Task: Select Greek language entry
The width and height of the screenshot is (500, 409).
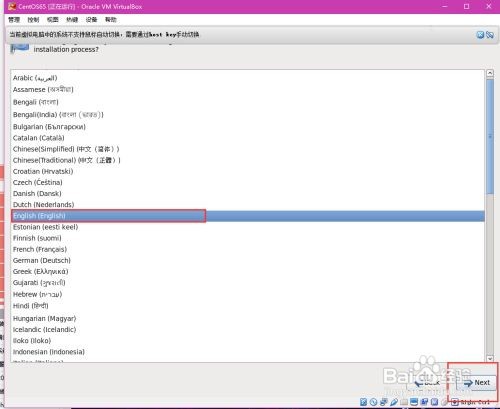Action: point(247,271)
